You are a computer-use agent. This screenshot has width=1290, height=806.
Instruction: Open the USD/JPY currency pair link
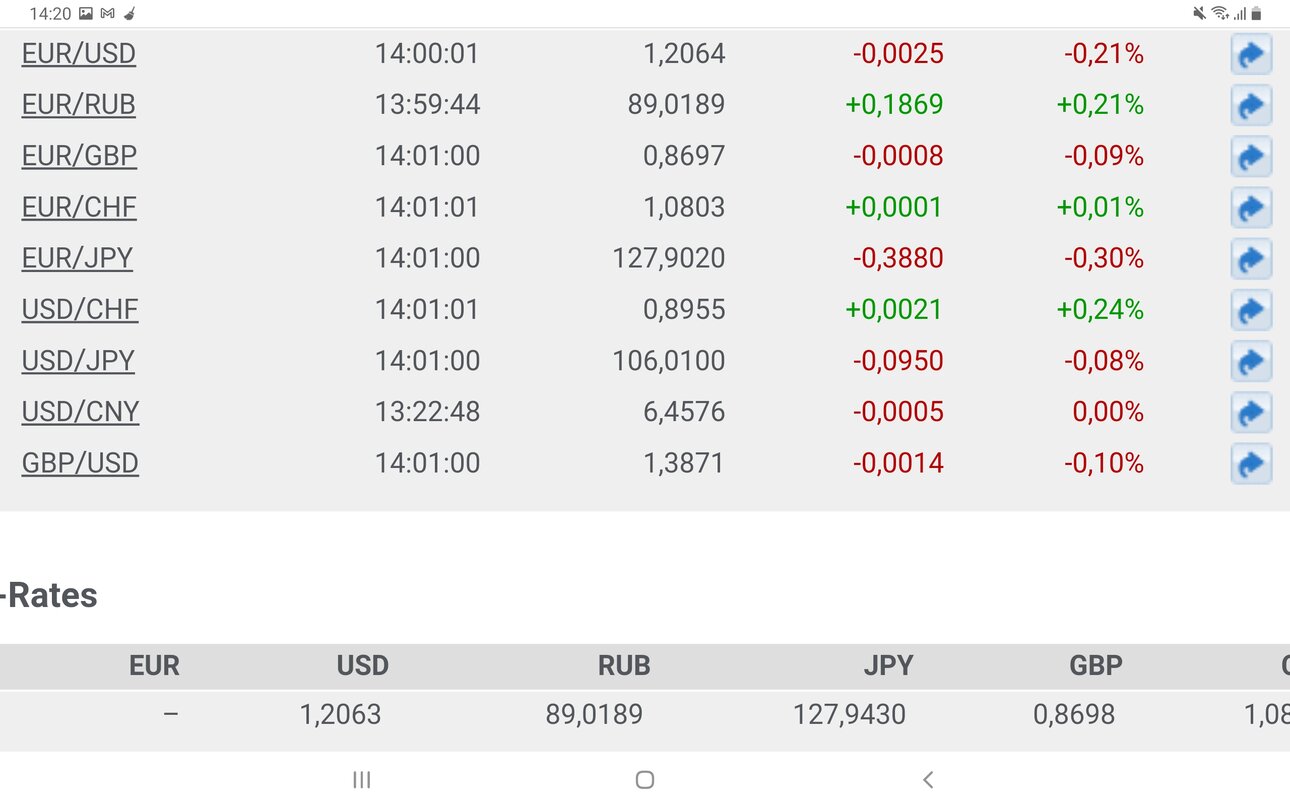point(79,361)
